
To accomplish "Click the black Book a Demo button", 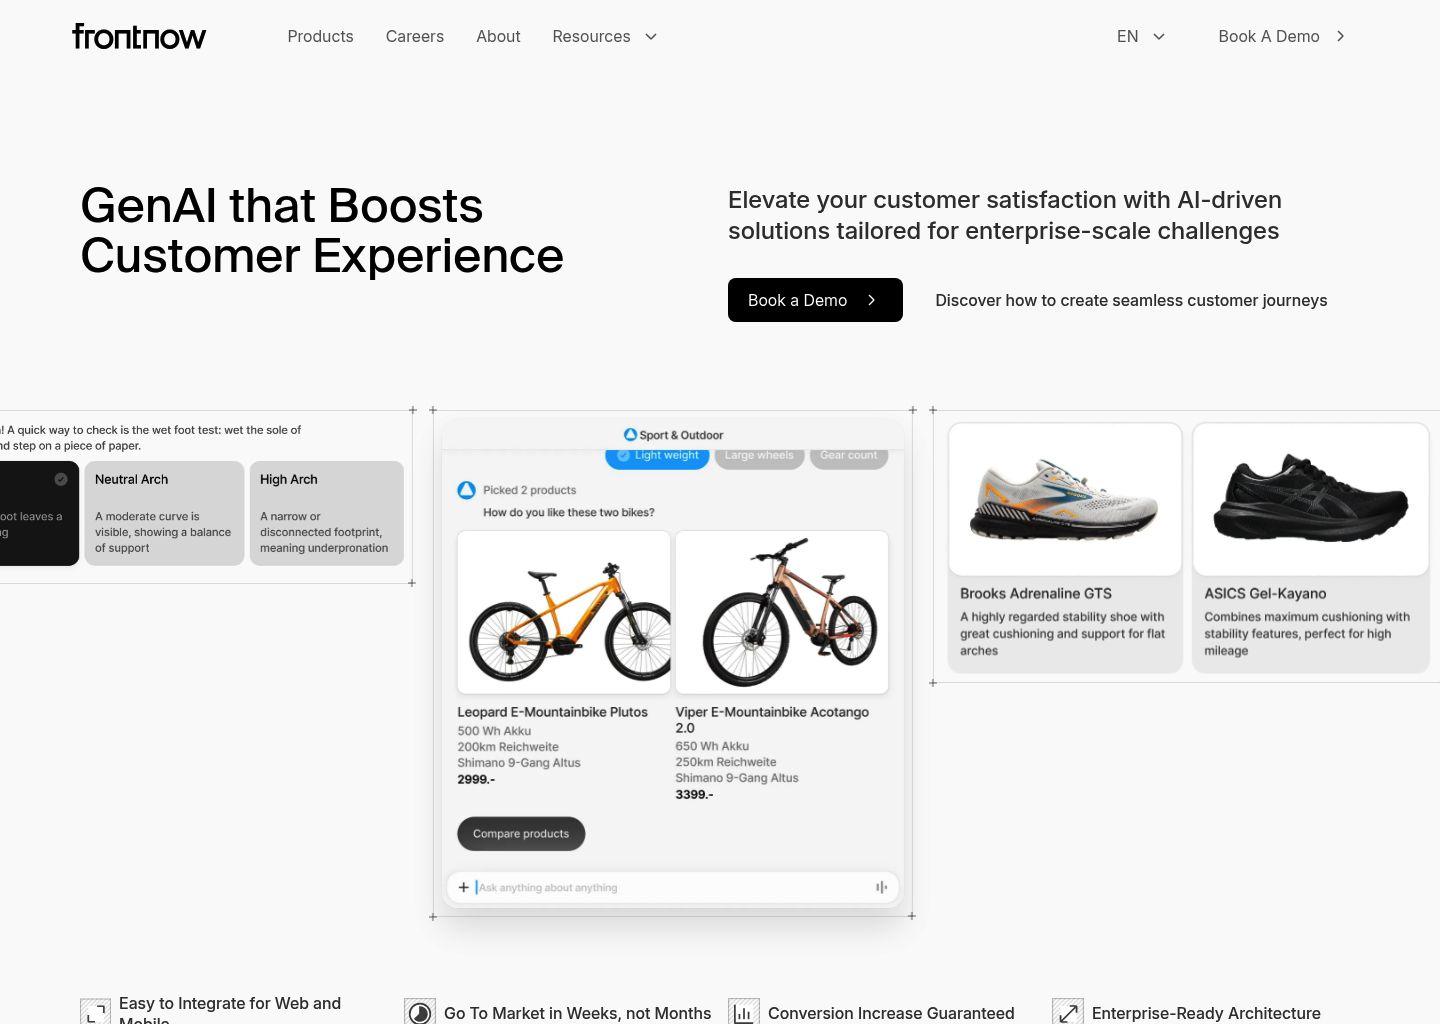I will pos(815,300).
